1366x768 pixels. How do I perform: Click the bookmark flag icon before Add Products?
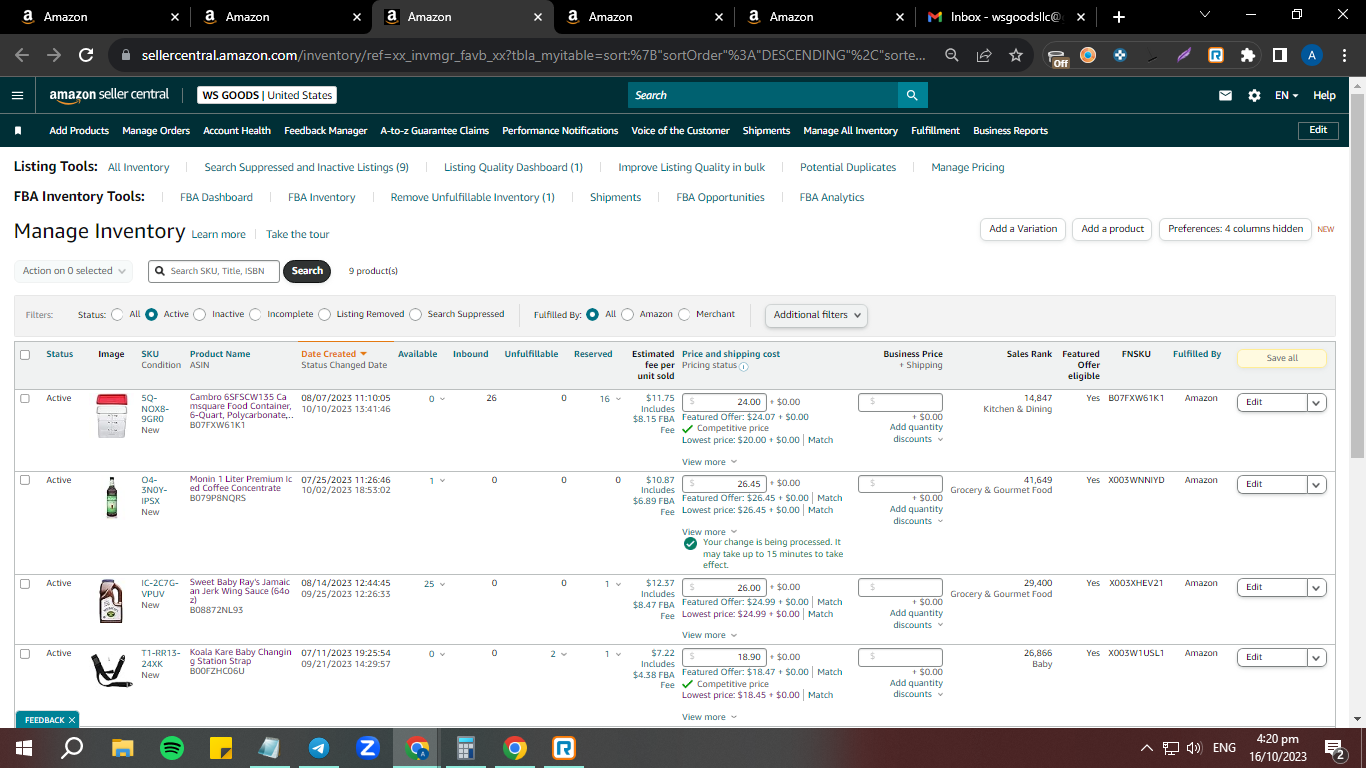point(18,131)
